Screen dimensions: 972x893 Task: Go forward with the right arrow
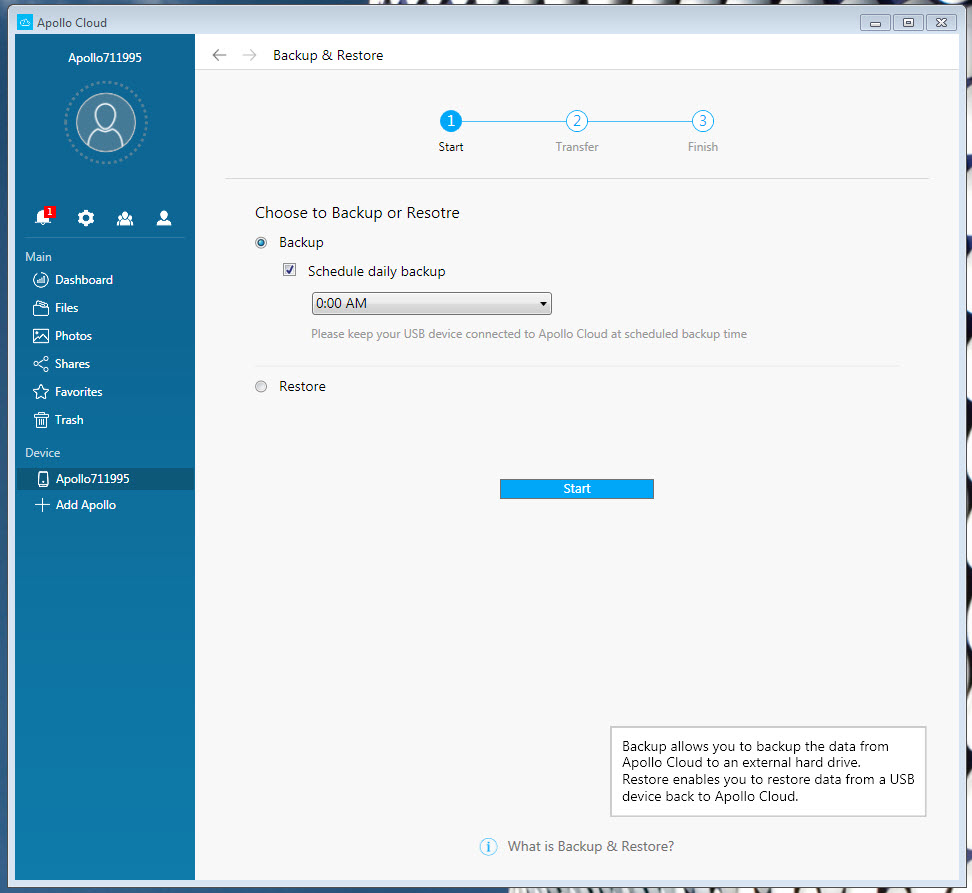tap(249, 55)
